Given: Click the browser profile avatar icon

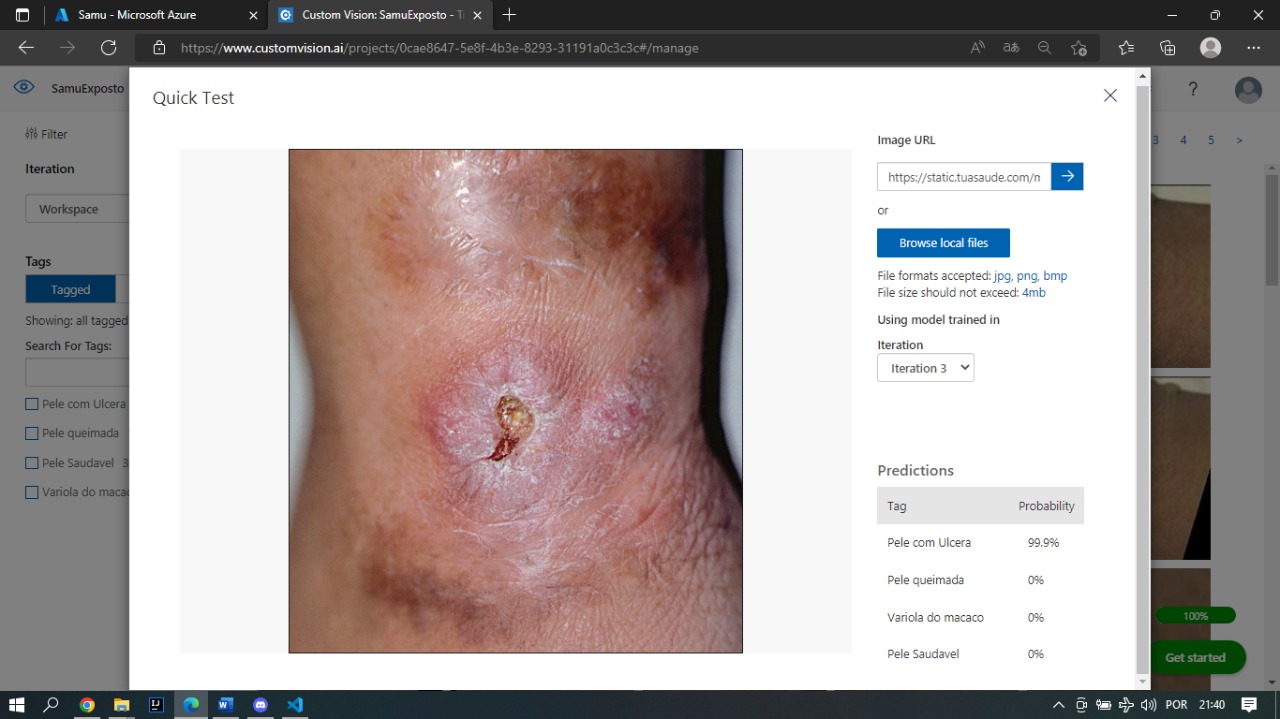Looking at the screenshot, I should [x=1210, y=48].
